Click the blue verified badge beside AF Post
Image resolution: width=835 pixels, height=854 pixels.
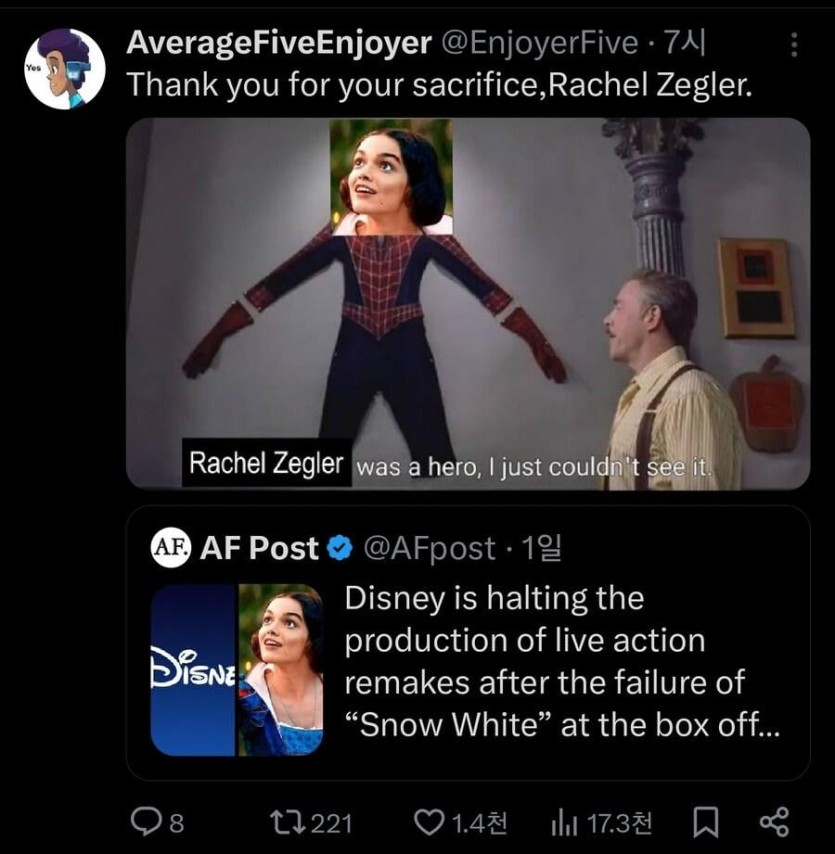tap(340, 548)
